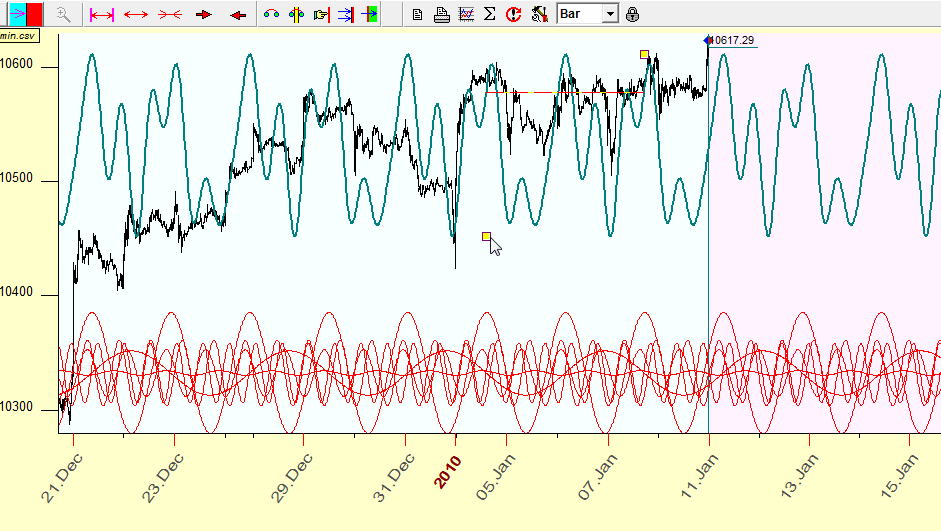Click the printer icon
Viewport: 941px width, 531px height.
[441, 14]
